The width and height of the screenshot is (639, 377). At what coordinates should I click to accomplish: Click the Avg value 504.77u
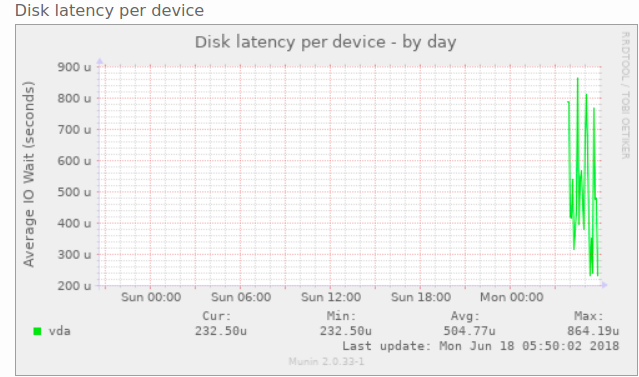(x=469, y=331)
